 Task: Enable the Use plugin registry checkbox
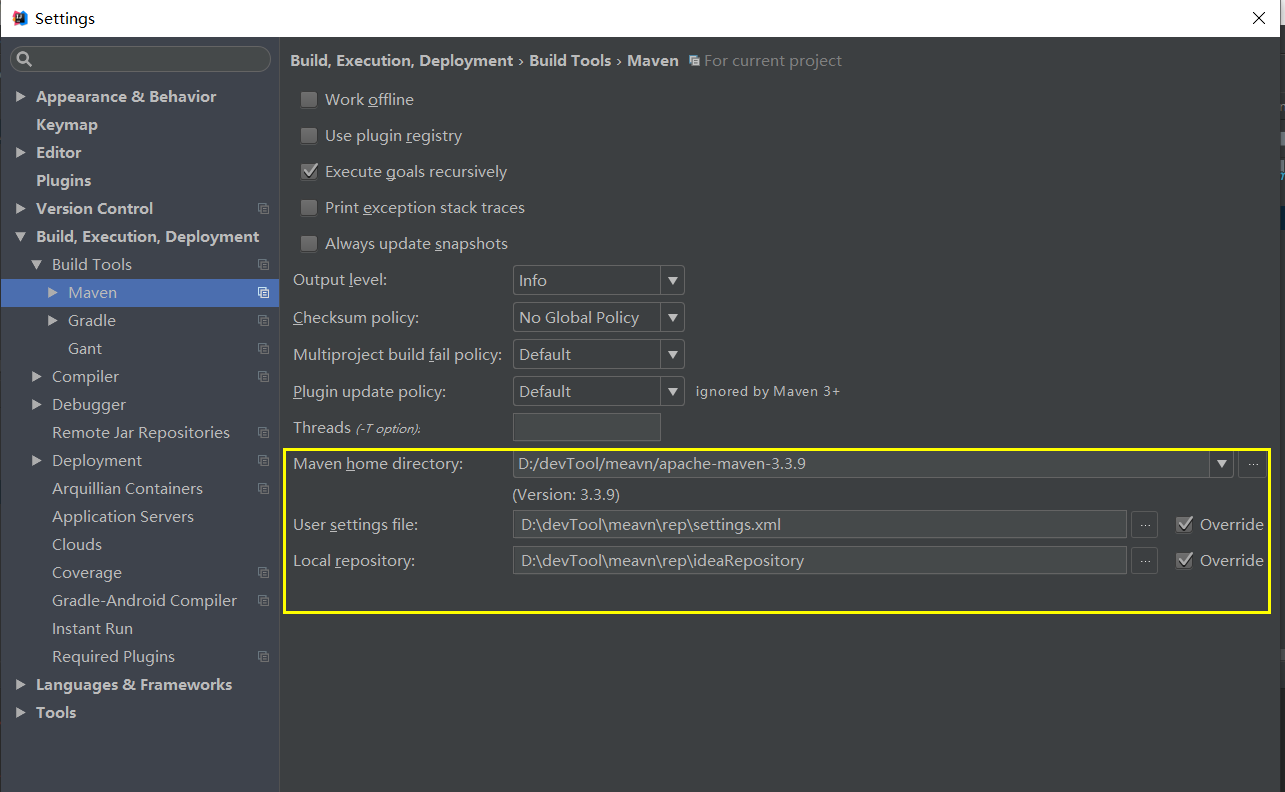click(309, 136)
